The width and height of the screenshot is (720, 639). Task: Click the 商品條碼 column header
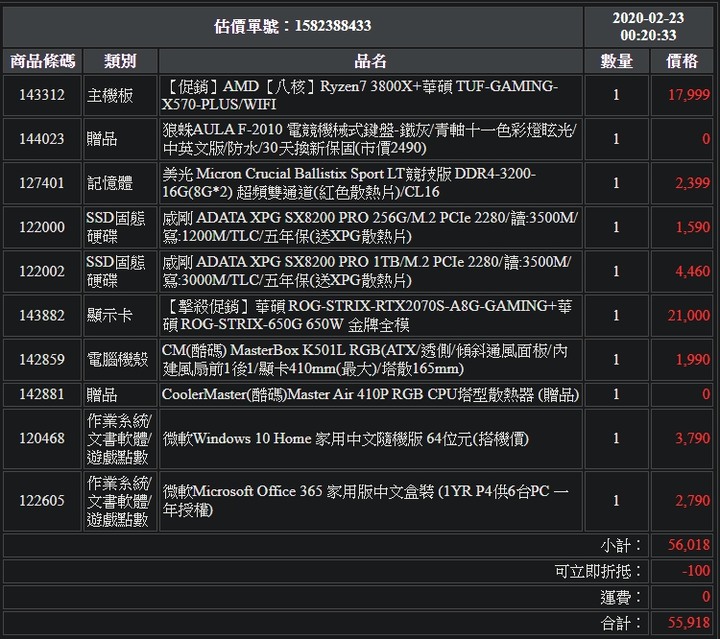[x=42, y=61]
